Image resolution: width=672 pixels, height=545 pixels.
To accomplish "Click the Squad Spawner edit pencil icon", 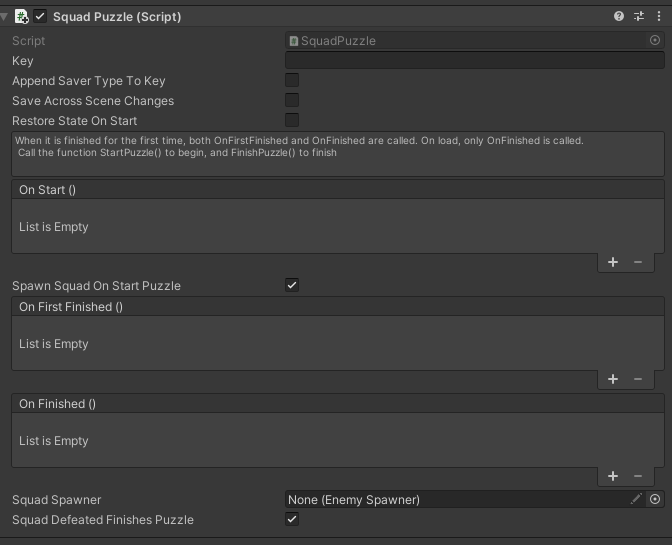I will pos(636,499).
